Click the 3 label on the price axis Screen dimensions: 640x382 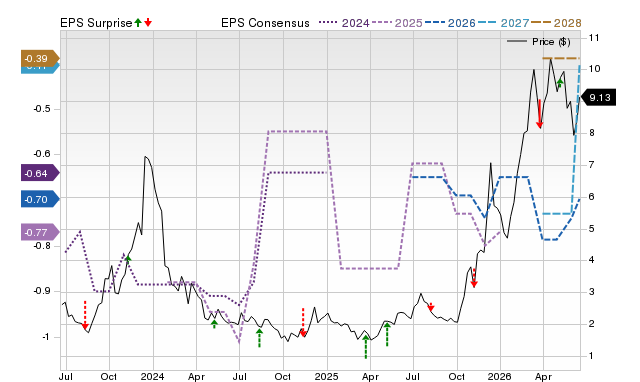(x=591, y=292)
